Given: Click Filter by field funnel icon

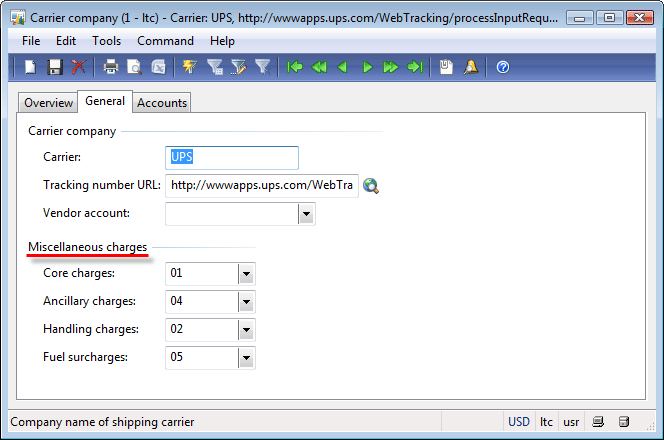Looking at the screenshot, I should (238, 67).
